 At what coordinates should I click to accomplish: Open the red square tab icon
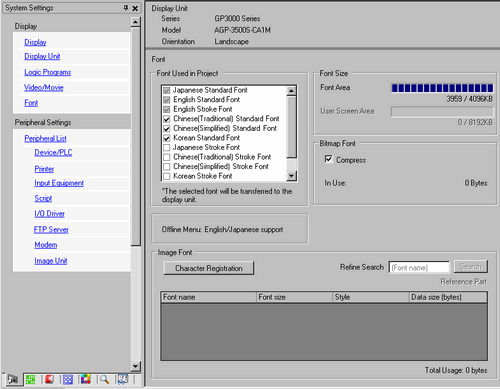49,379
